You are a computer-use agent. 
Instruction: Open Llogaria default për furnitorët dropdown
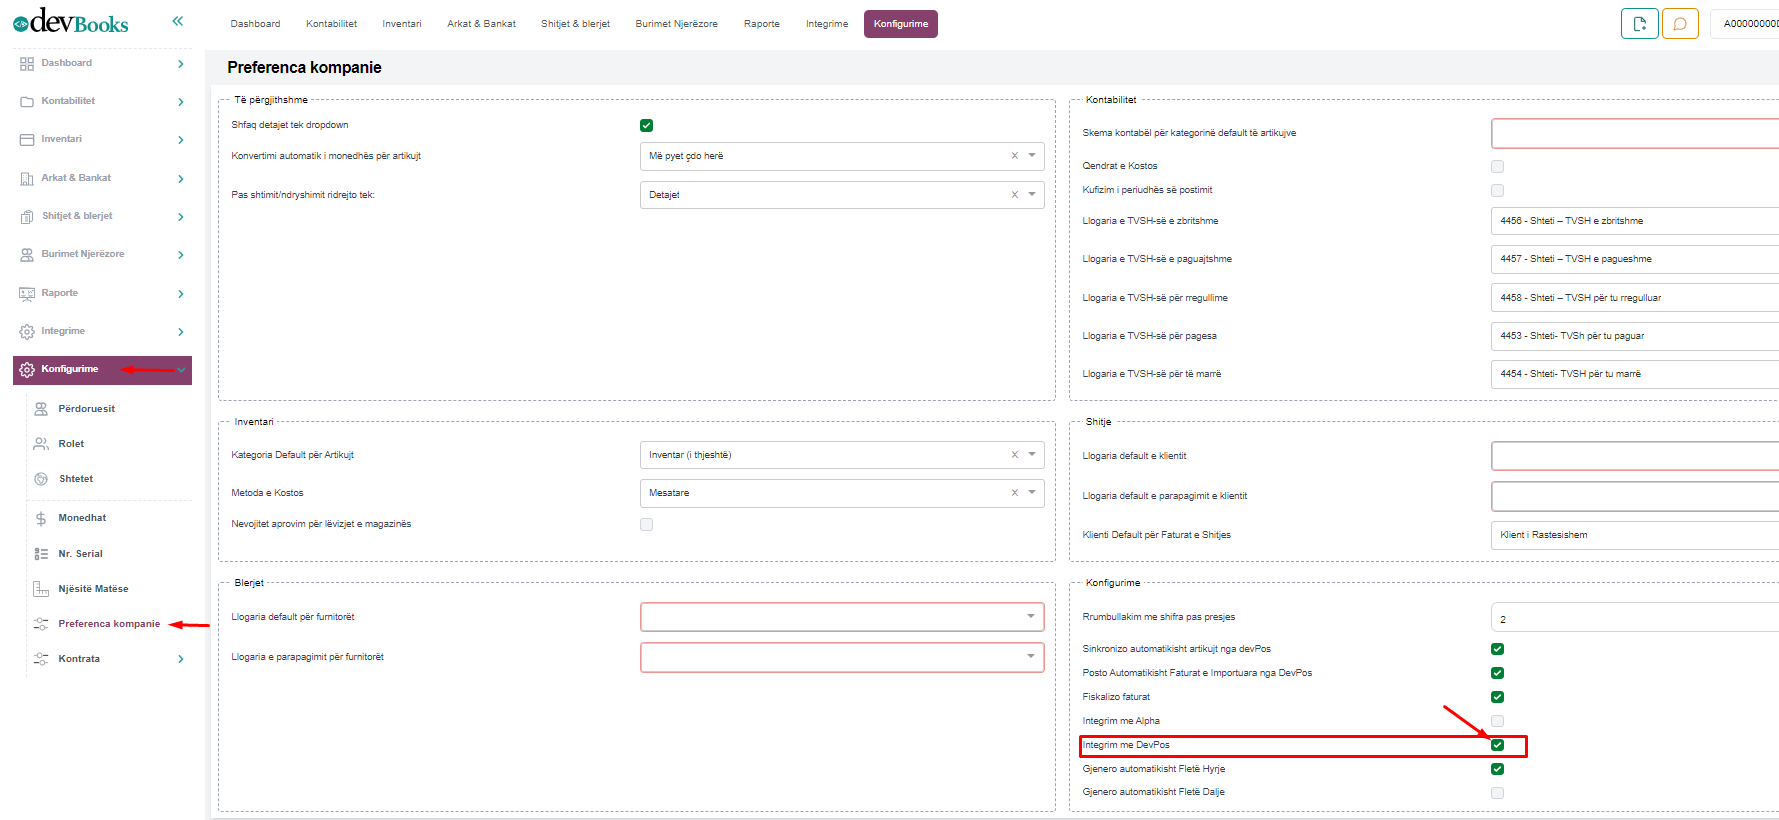point(1030,617)
